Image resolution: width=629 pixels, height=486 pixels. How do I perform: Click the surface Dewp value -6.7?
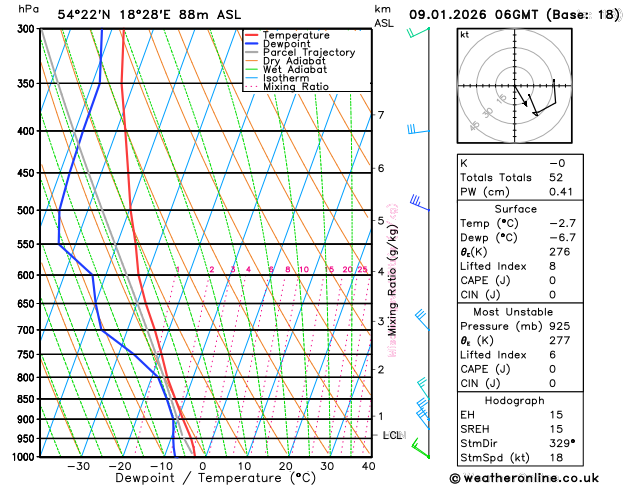[562, 237]
